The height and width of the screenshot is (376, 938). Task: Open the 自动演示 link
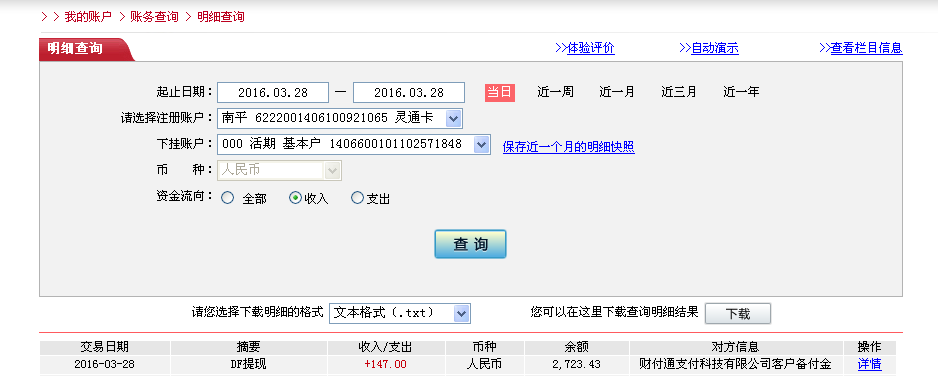pyautogui.click(x=709, y=48)
